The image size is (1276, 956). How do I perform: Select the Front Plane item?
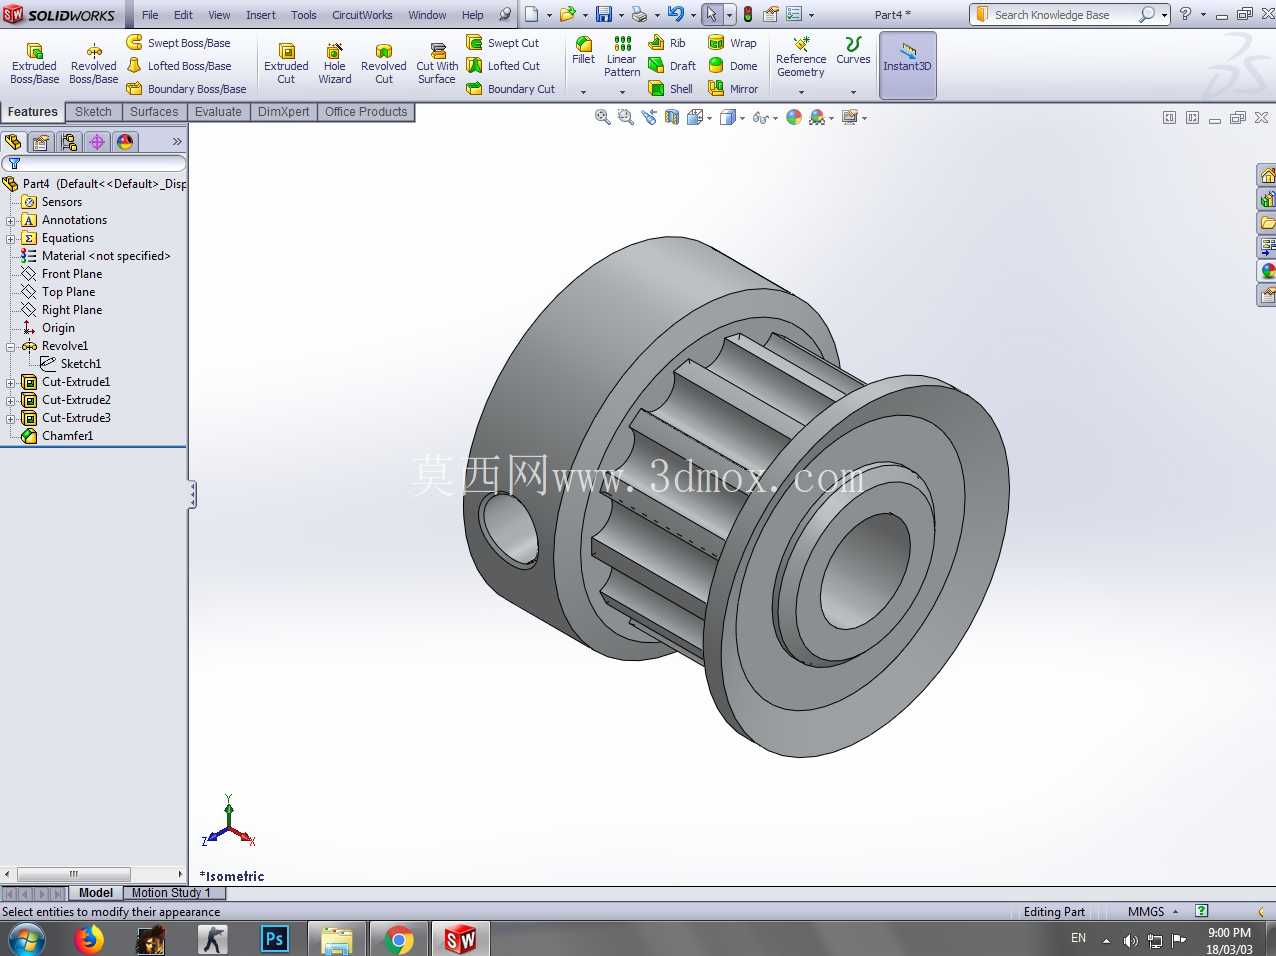click(72, 274)
